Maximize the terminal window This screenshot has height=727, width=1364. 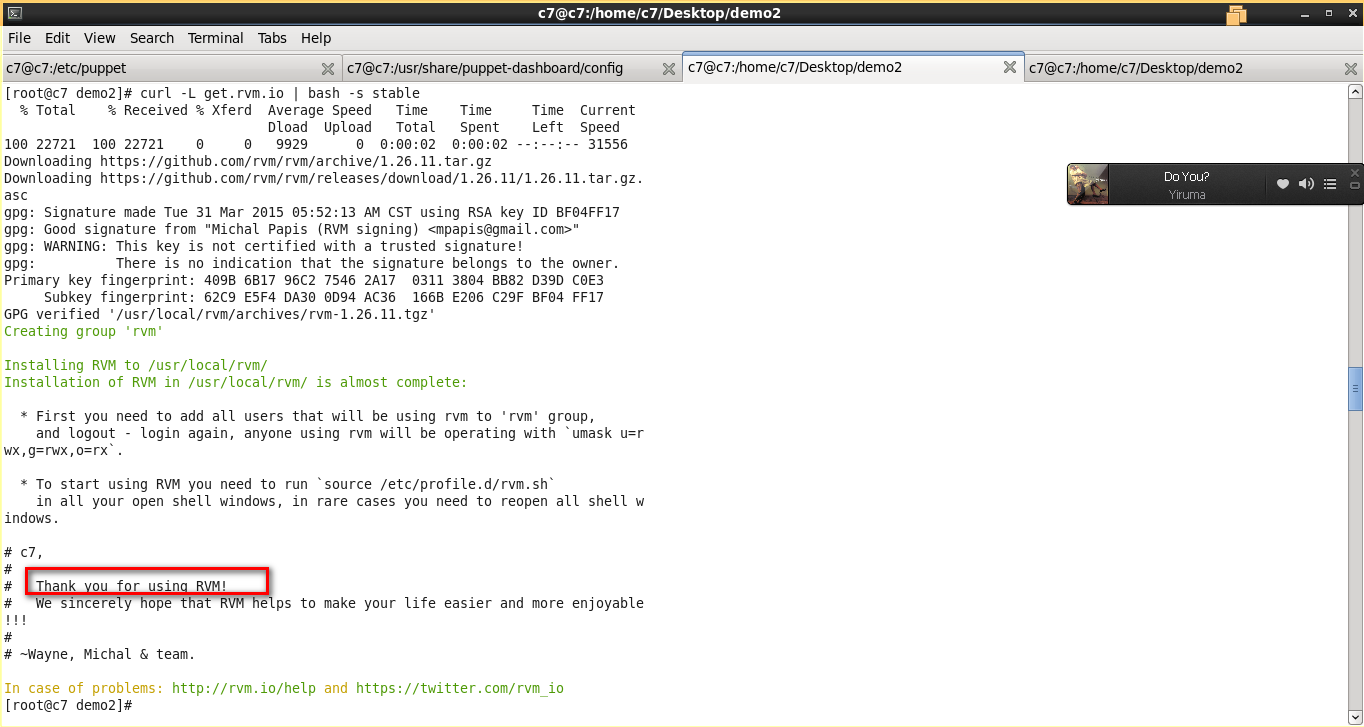tap(1327, 13)
